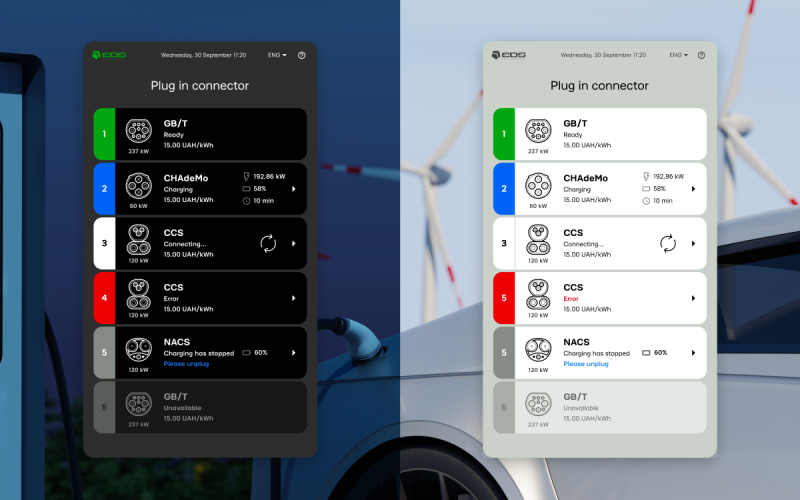The image size is (800, 500).
Task: Select NACS connector icon in light panel
Action: click(x=538, y=349)
